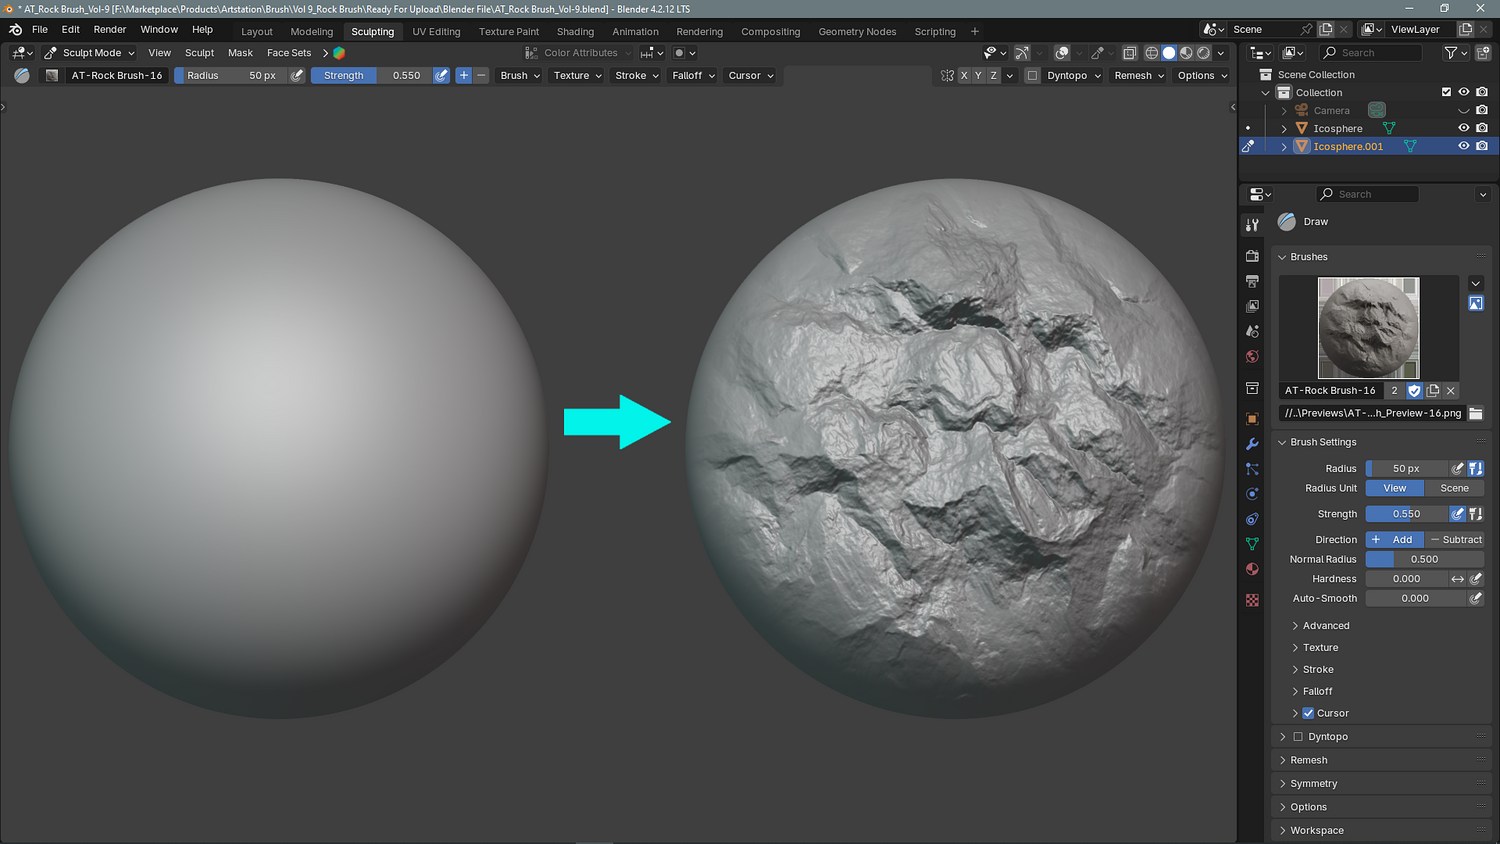
Task: Expand the Symmetry panel
Action: [1313, 784]
